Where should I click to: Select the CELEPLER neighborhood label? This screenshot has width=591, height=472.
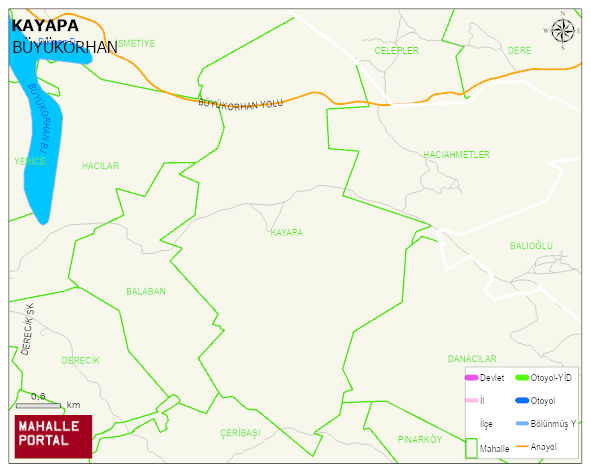click(397, 51)
